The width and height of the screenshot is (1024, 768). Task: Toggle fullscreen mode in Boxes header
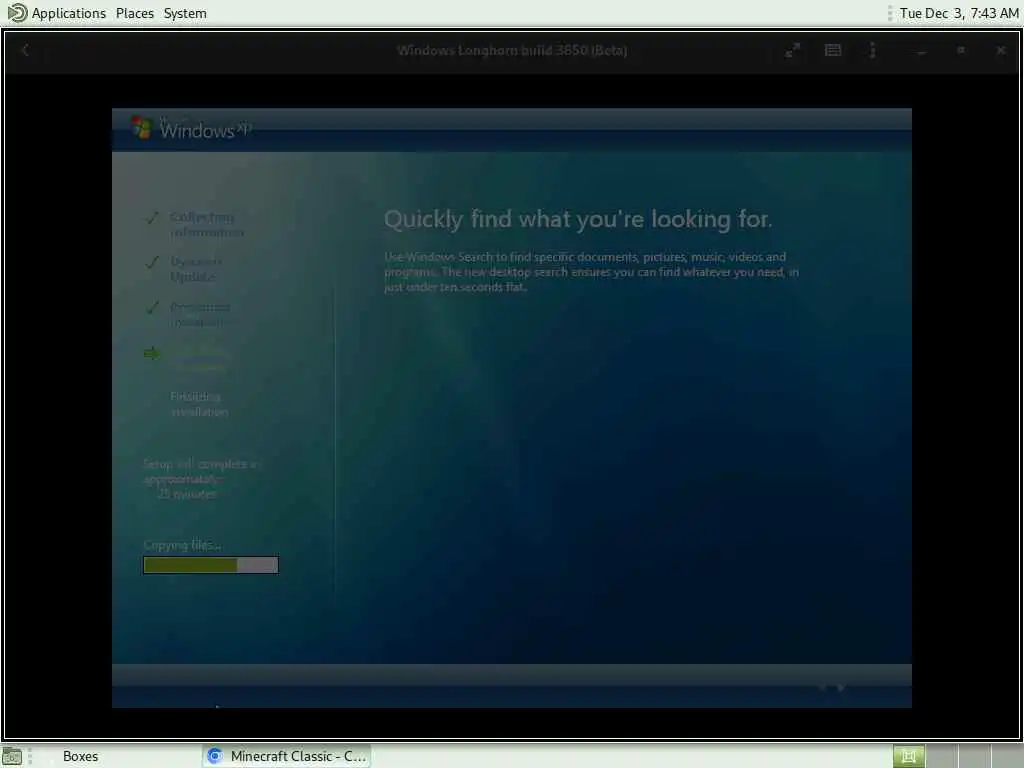(792, 50)
